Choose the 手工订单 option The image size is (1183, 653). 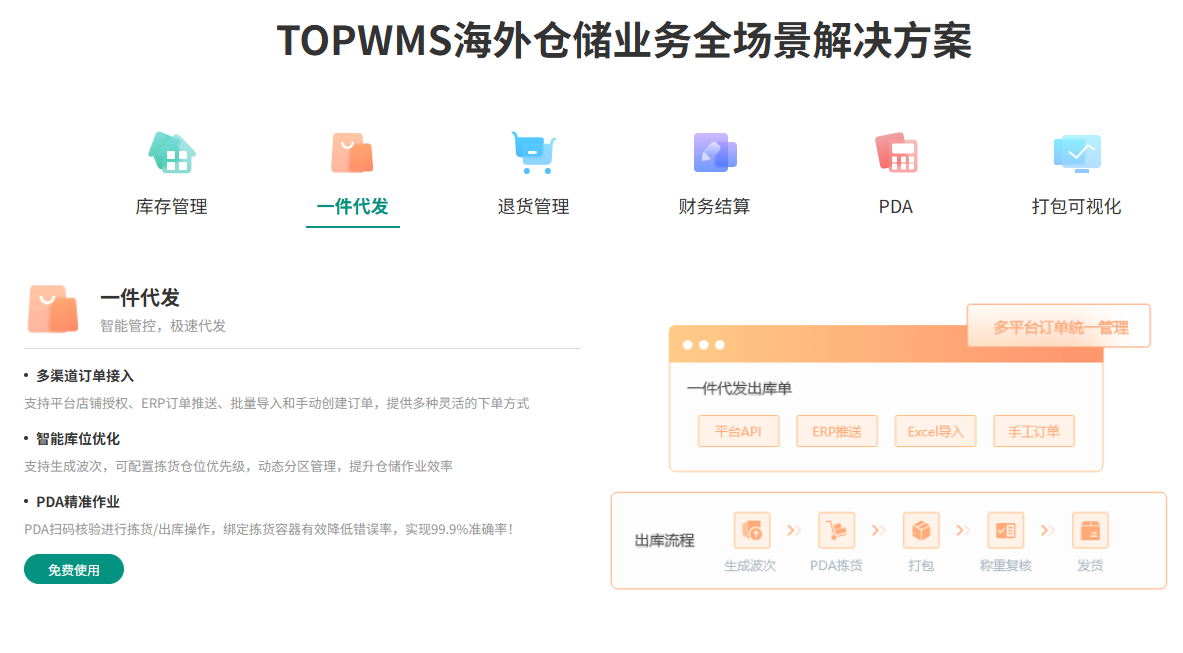(1033, 432)
